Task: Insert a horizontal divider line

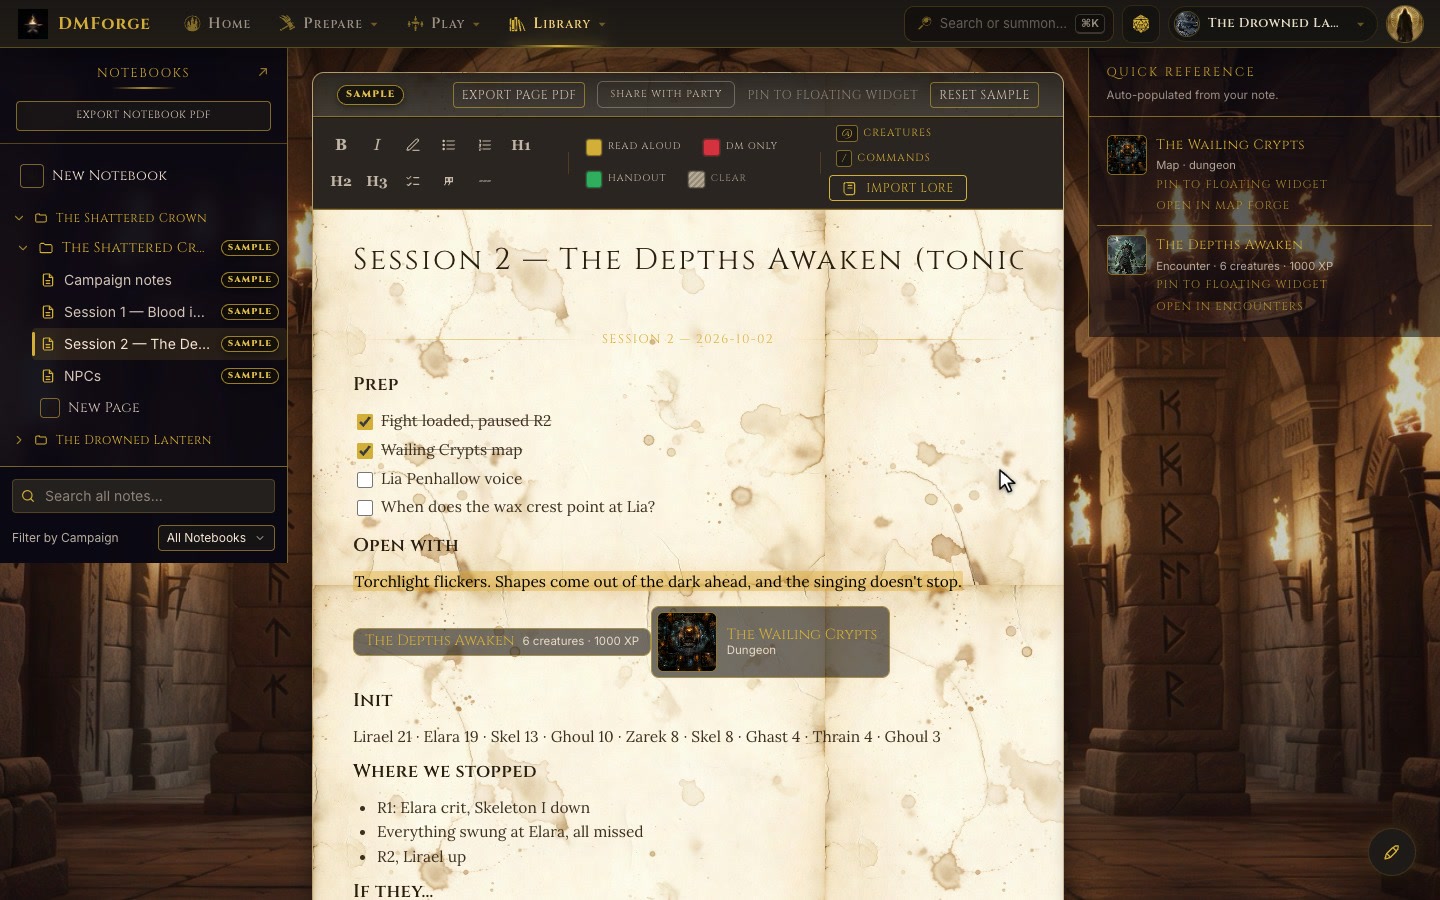Action: [485, 181]
